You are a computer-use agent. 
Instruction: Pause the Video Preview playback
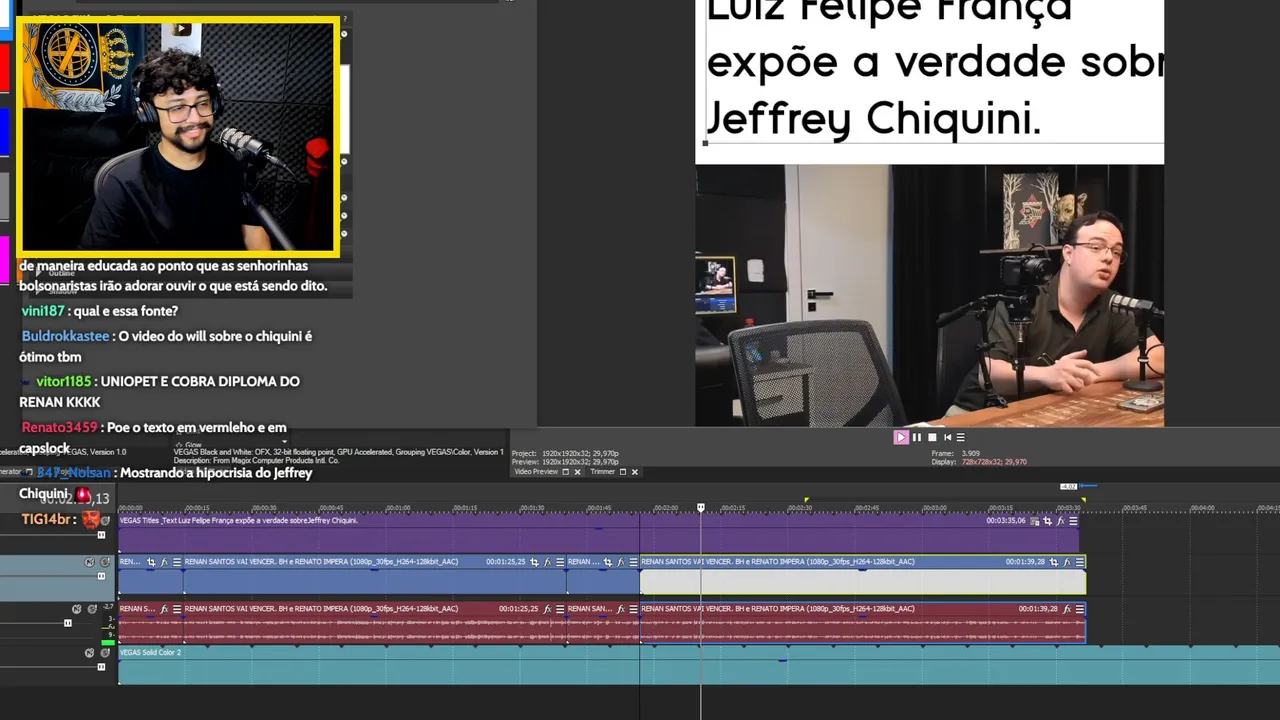(917, 437)
